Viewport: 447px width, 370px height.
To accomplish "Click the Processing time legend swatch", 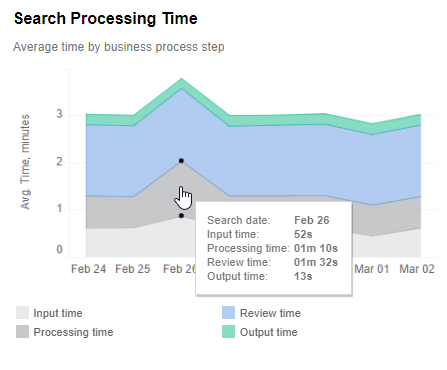I will tap(22, 332).
